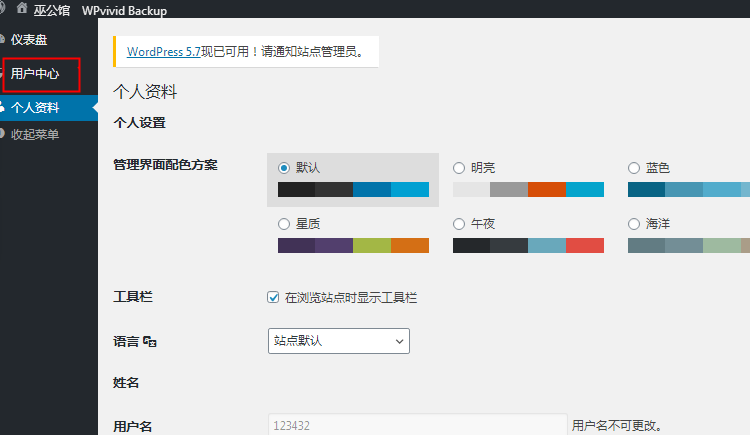
Task: Click the translate icon next to 语言
Action: pyautogui.click(x=150, y=342)
